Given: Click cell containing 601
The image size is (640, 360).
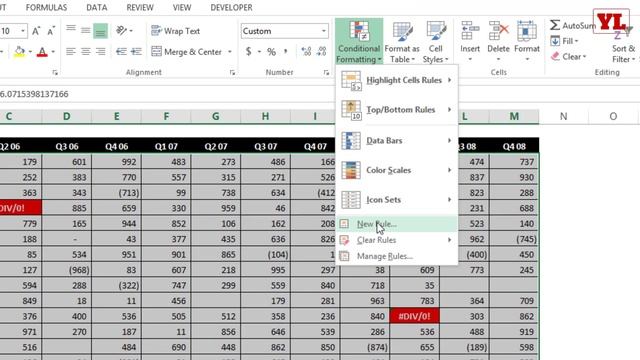Looking at the screenshot, I should click(67, 162).
